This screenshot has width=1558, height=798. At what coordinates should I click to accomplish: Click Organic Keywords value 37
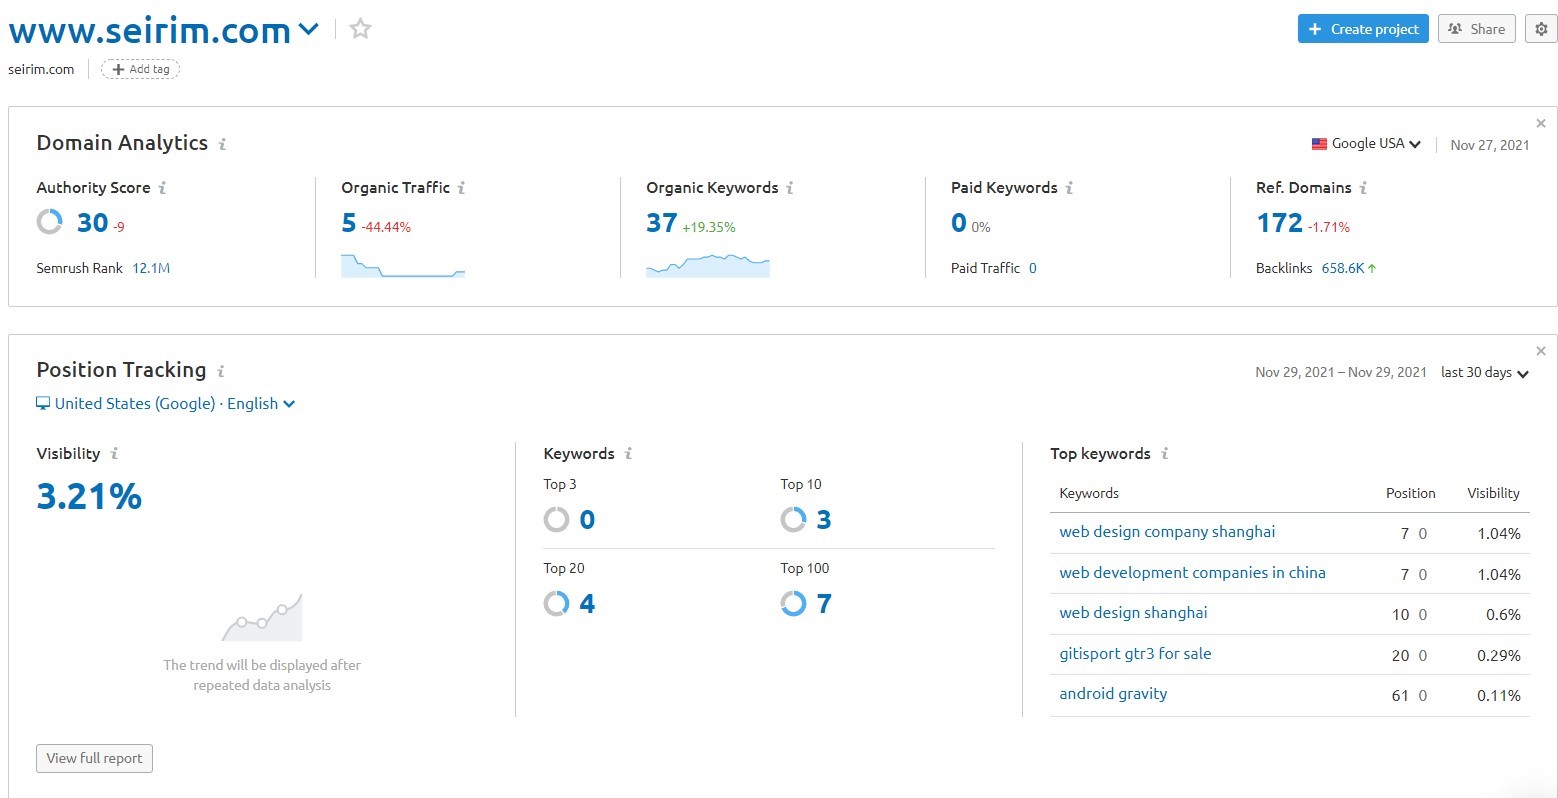pos(661,223)
